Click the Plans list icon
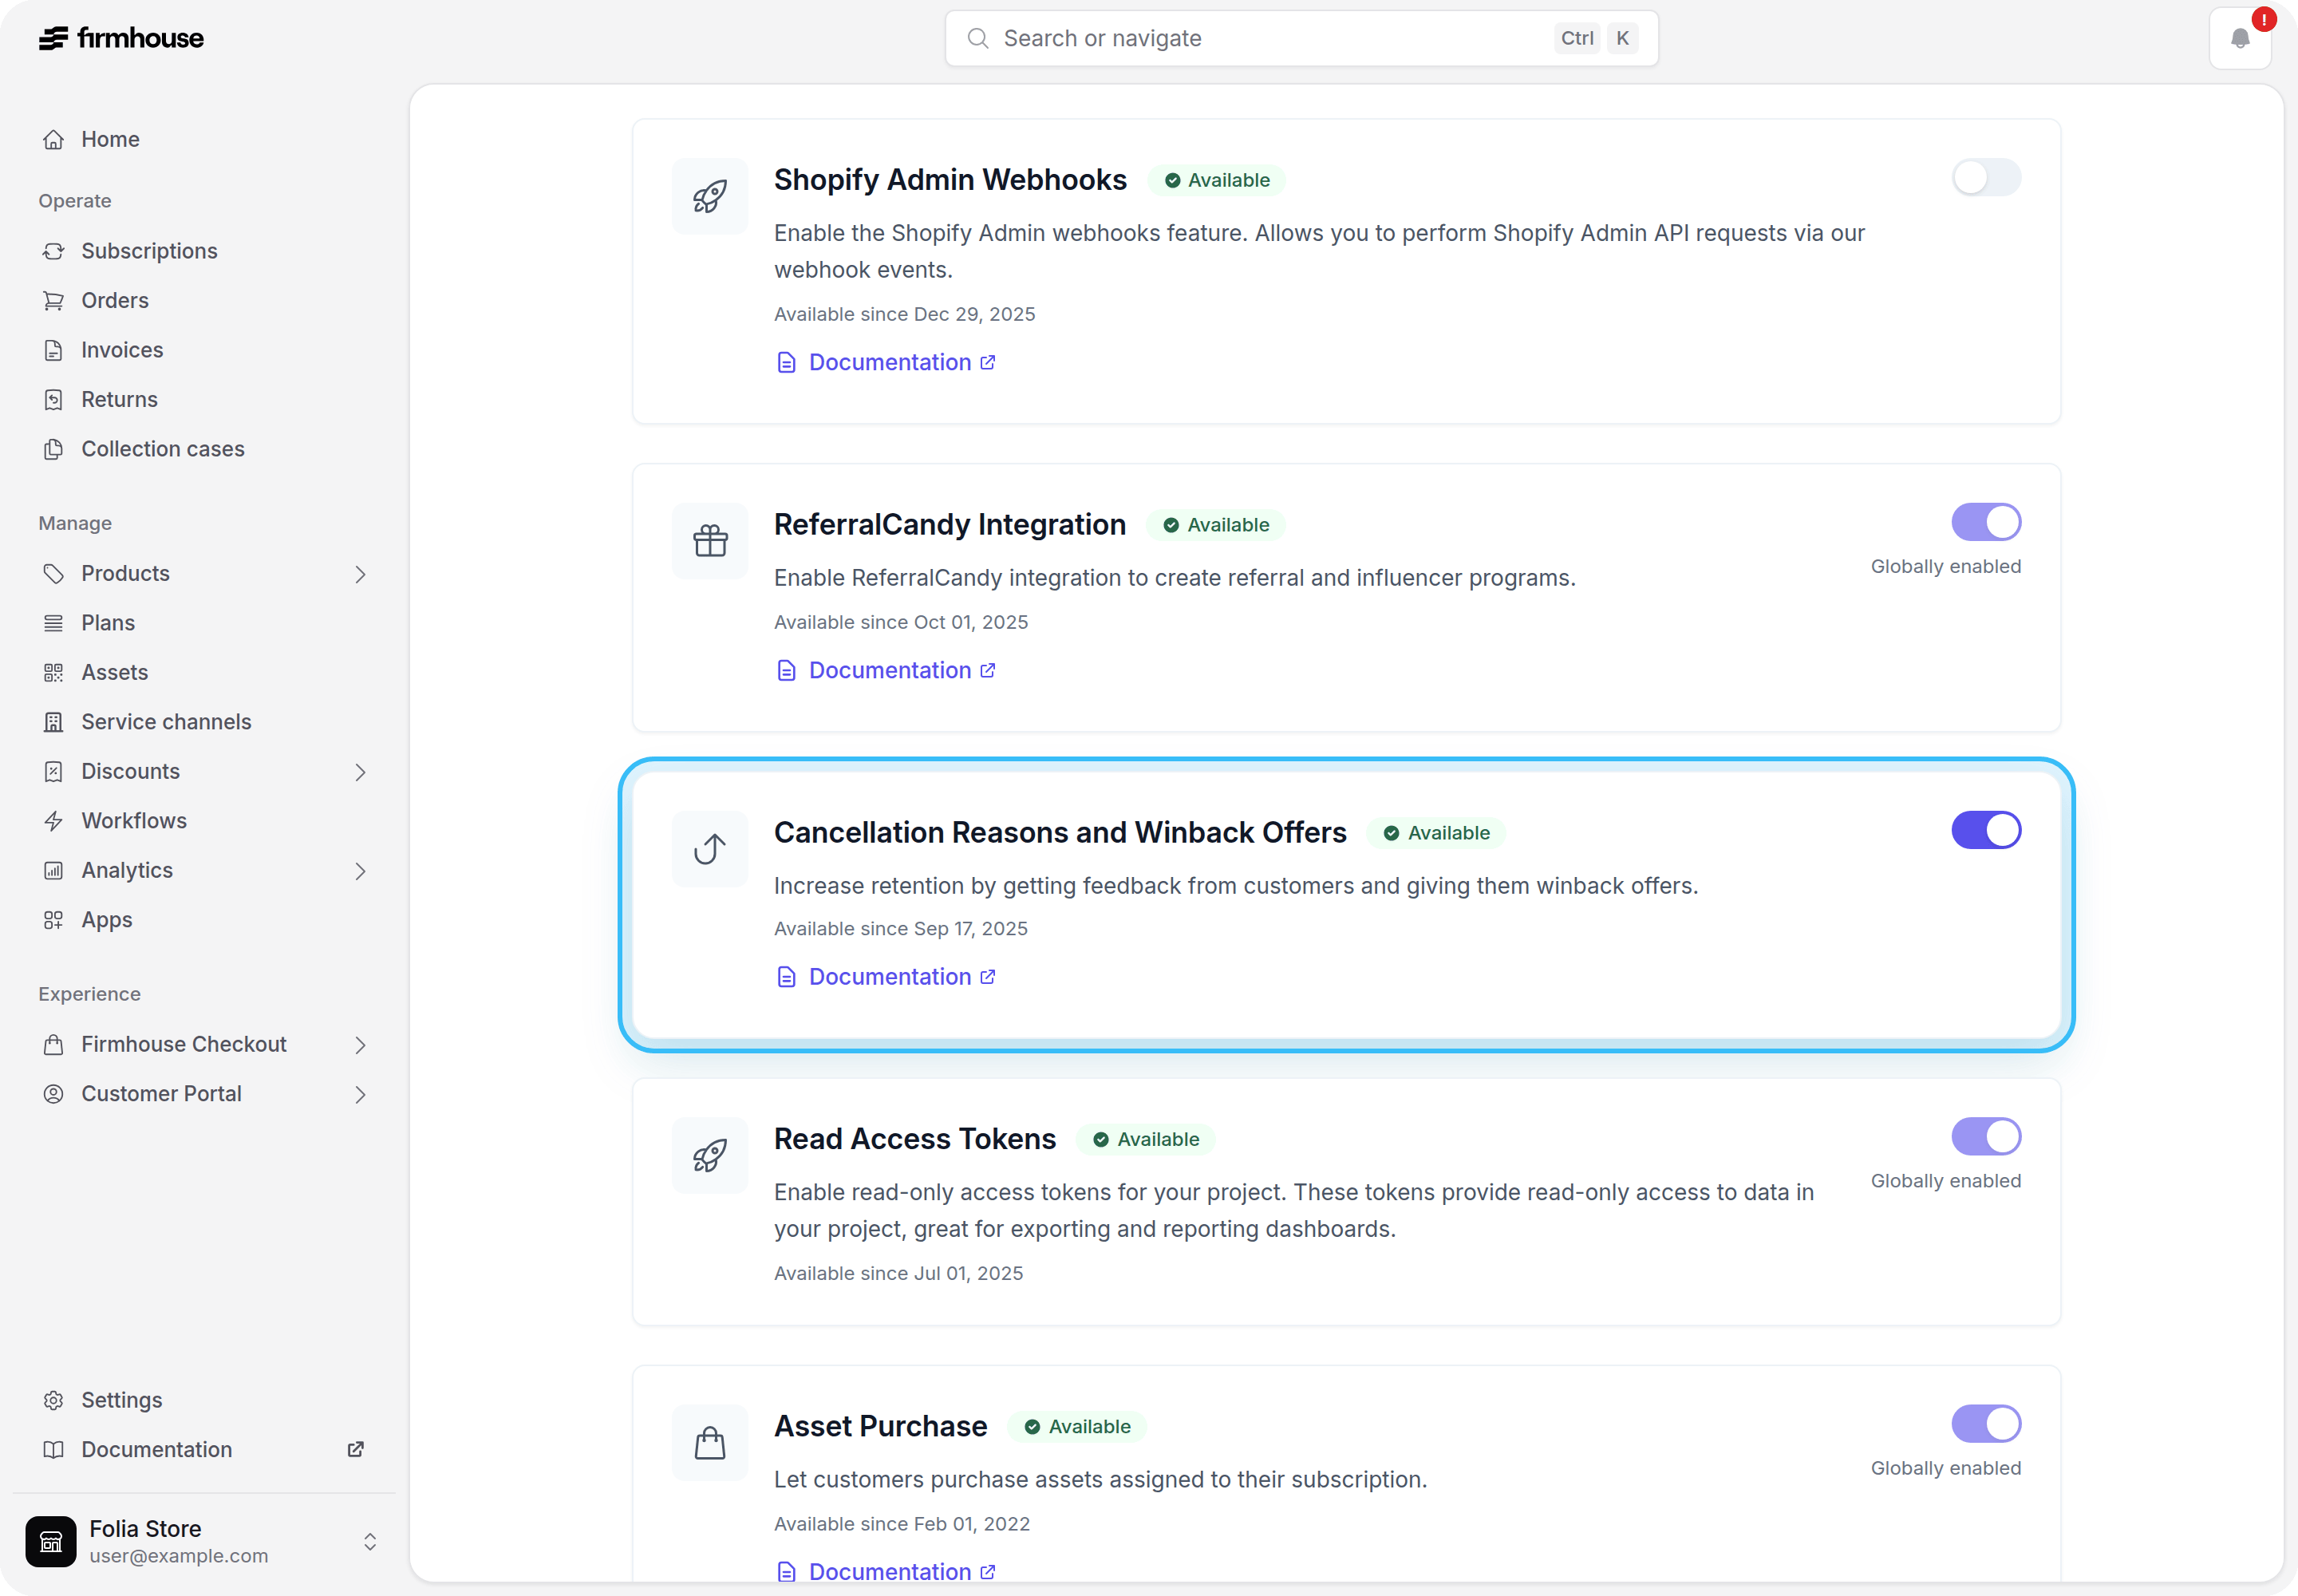This screenshot has height=1596, width=2298. pos(54,623)
